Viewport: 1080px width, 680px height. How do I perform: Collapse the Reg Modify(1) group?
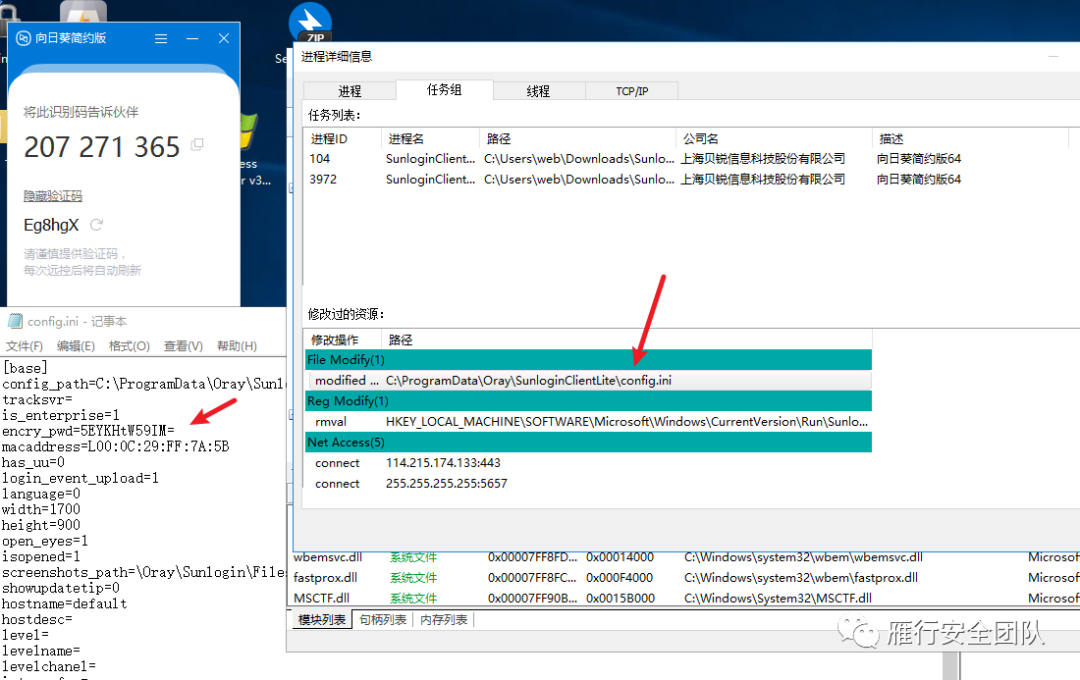pyautogui.click(x=588, y=401)
